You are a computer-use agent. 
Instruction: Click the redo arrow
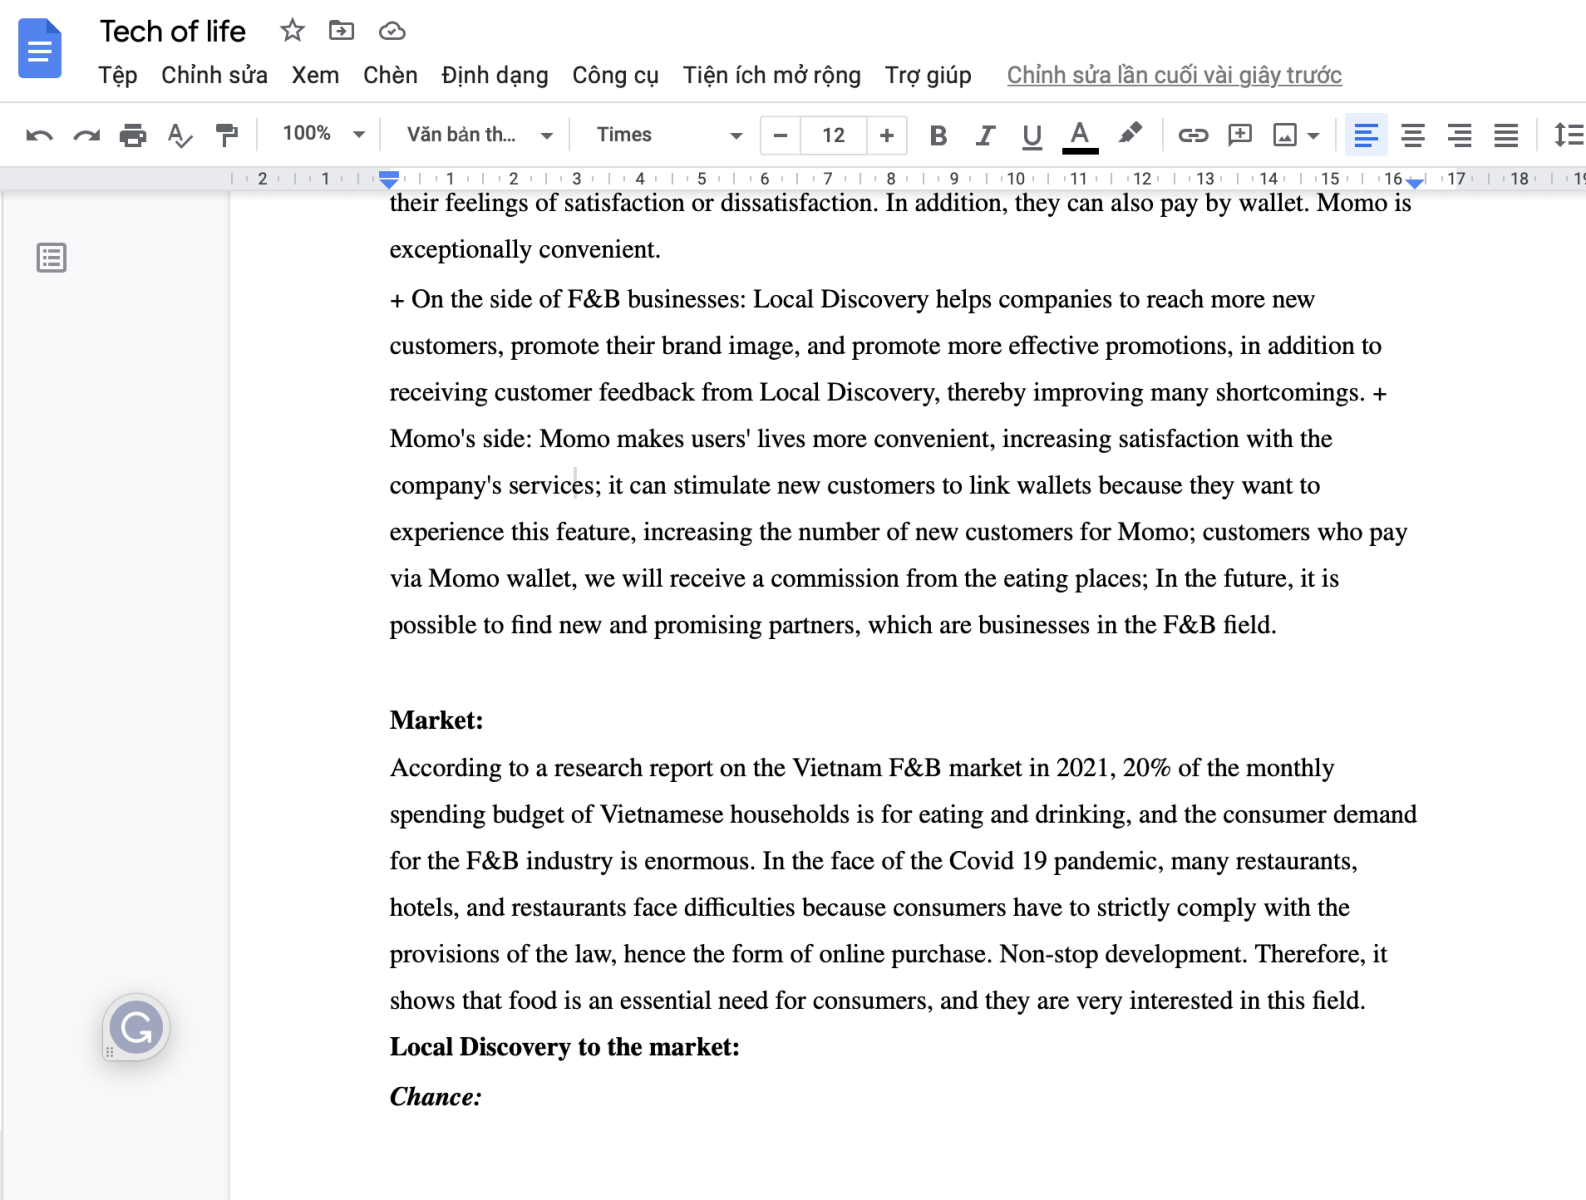(86, 135)
